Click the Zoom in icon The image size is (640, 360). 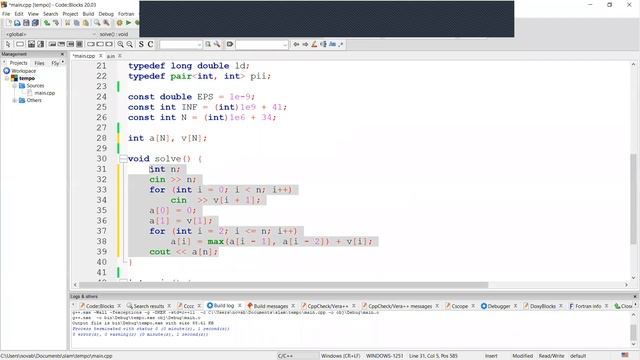click(120, 44)
